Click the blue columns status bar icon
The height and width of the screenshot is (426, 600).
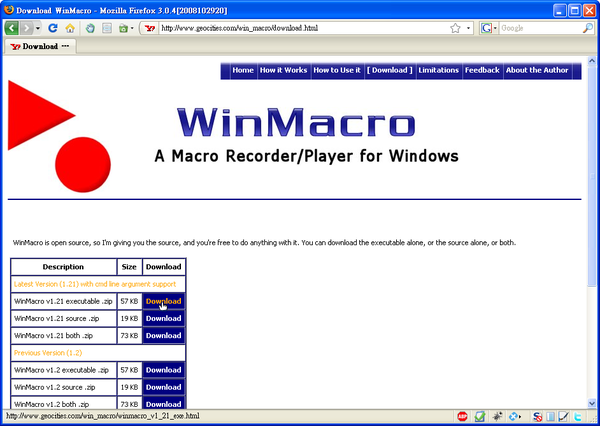click(550, 416)
